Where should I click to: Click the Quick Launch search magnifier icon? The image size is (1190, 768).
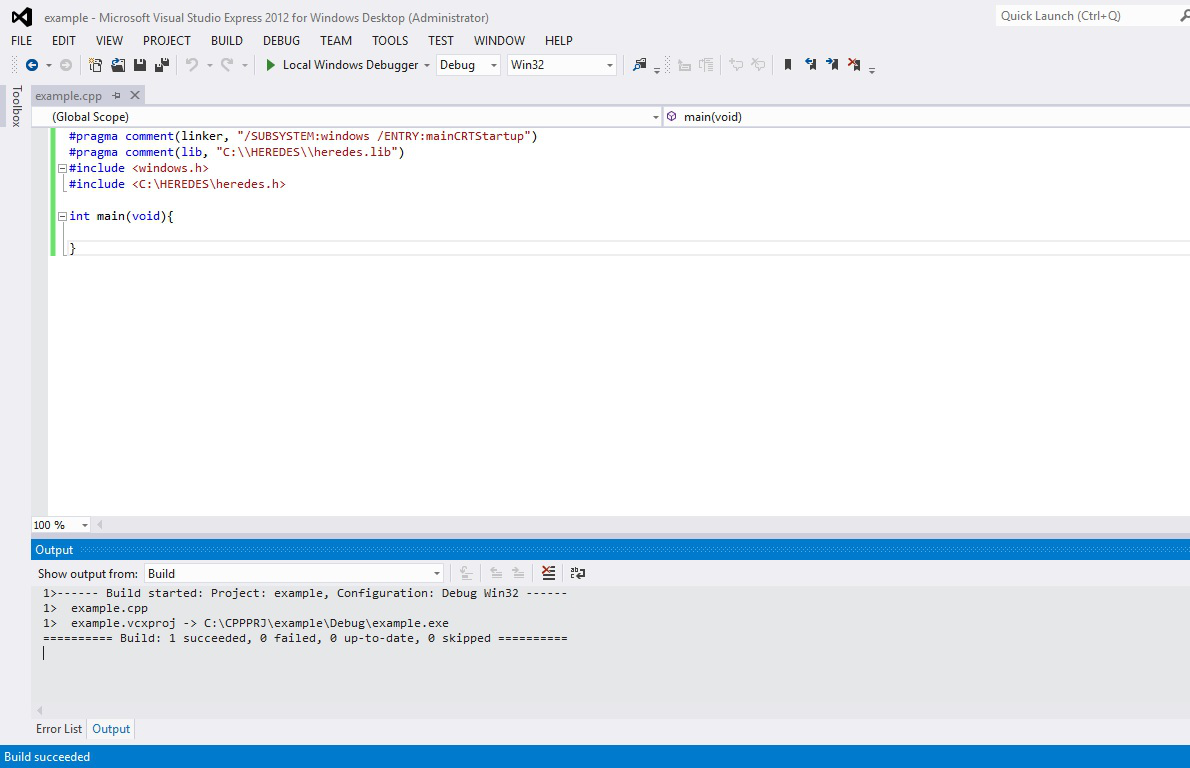(x=1184, y=16)
